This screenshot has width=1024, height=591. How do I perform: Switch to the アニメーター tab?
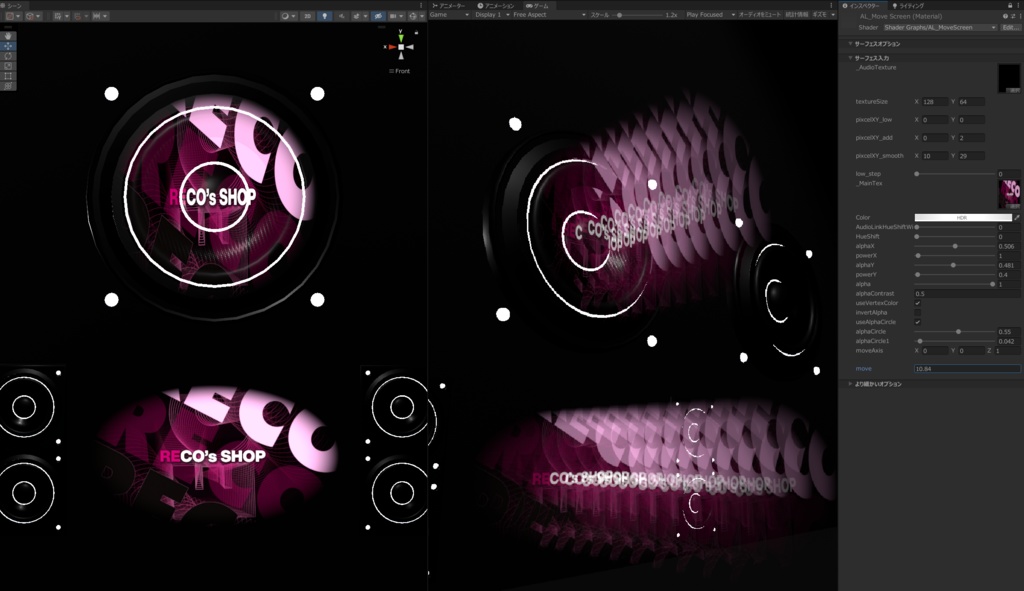point(449,5)
